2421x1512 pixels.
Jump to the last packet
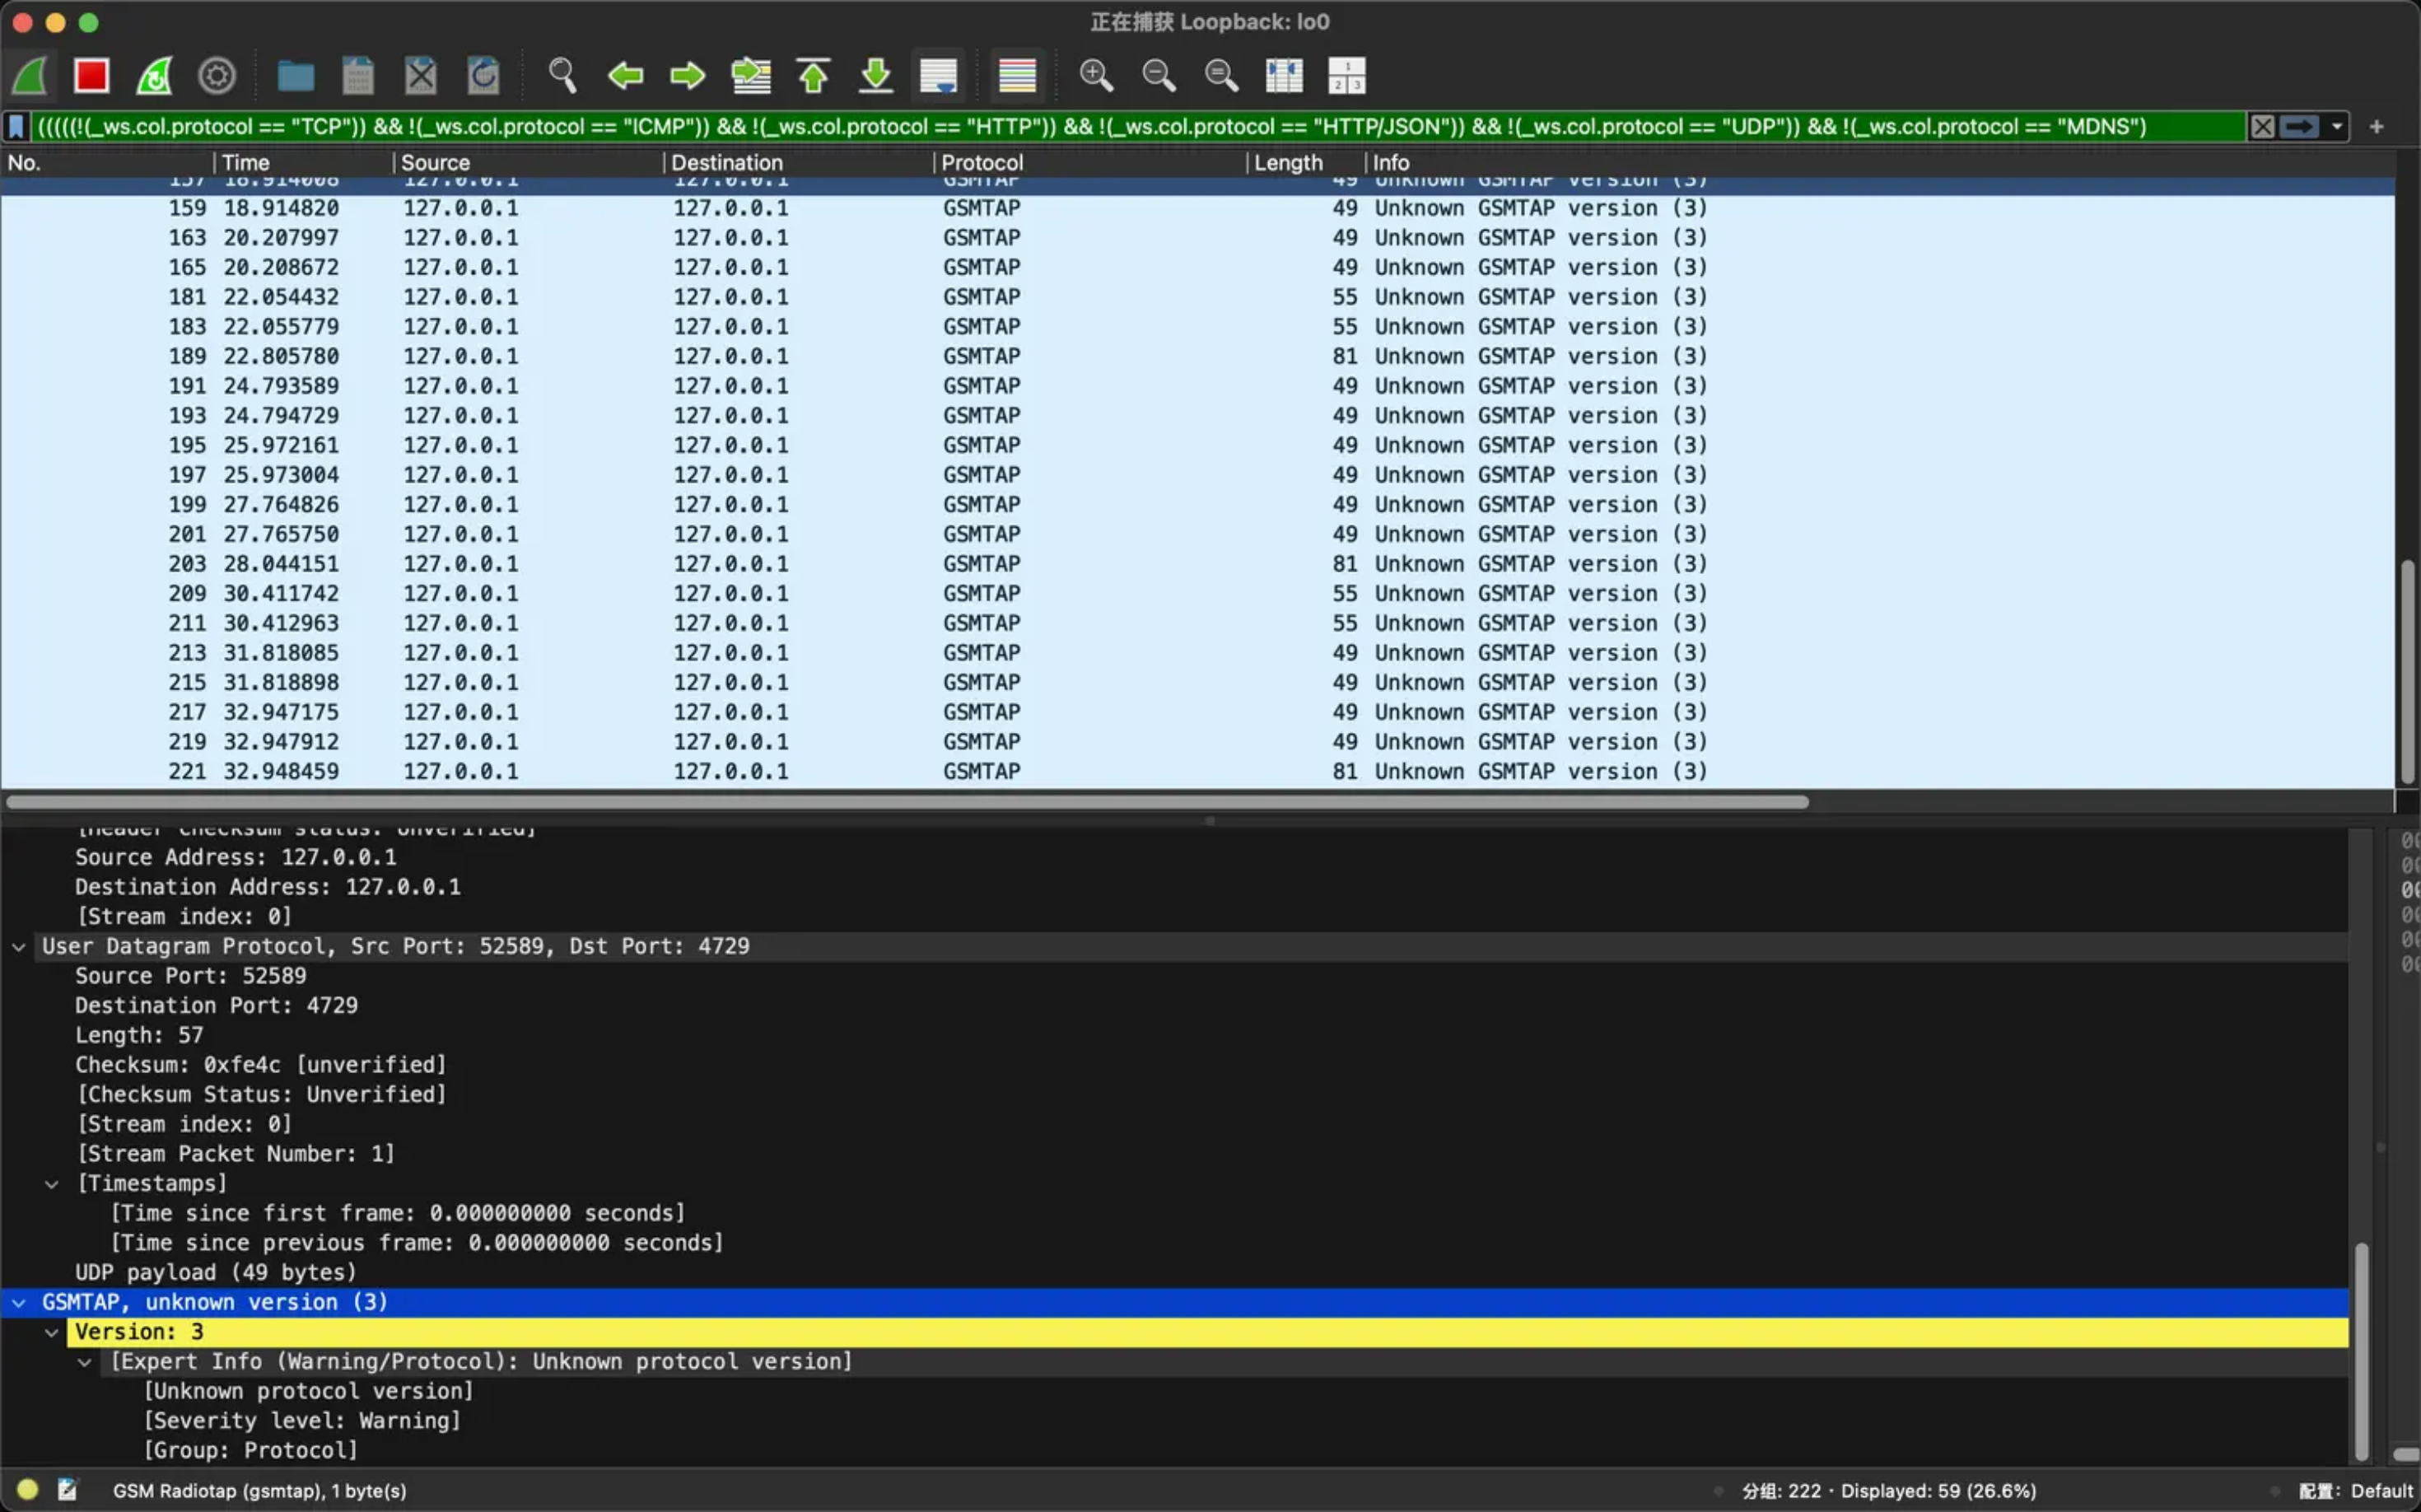tap(876, 76)
